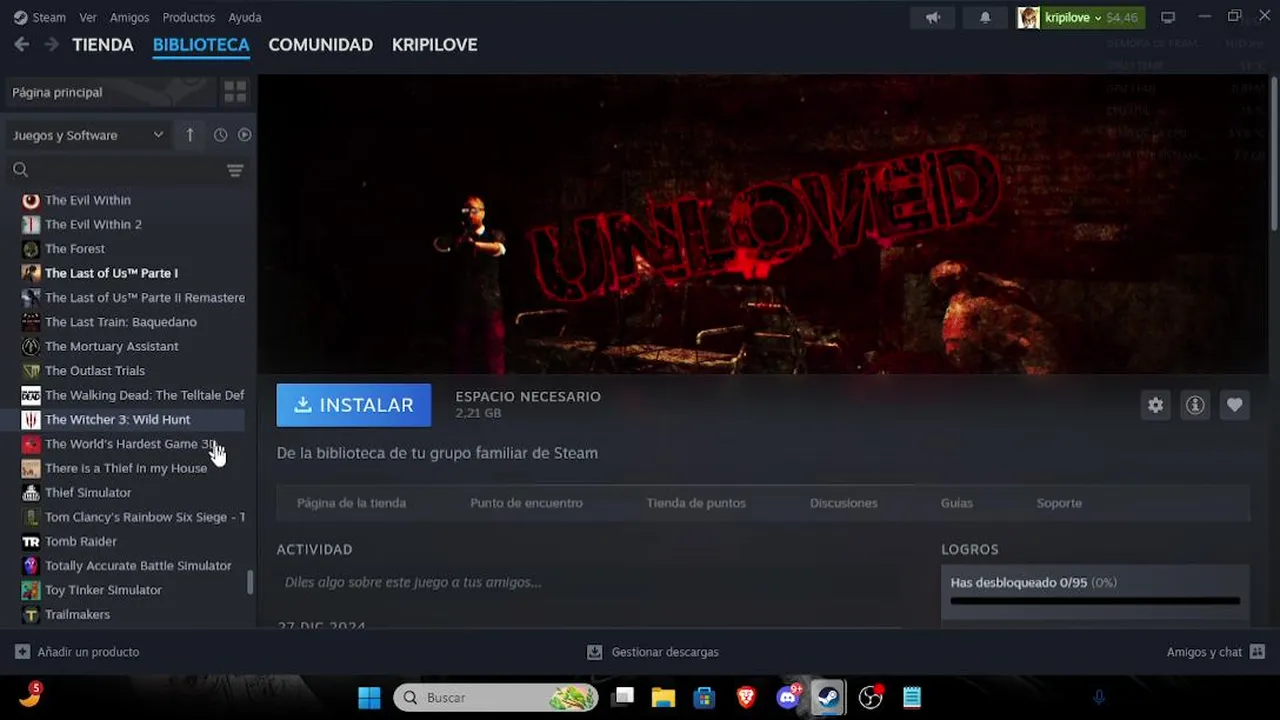Toggle the library grid view icon
Screen dimensions: 1280x720
tap(235, 92)
